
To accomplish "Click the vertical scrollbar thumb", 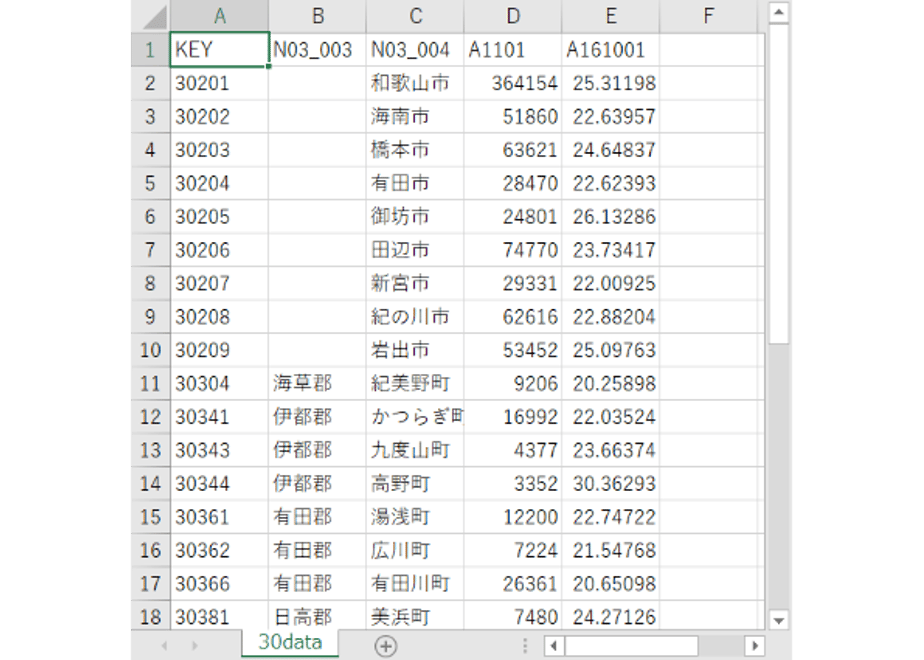I will 779,183.
